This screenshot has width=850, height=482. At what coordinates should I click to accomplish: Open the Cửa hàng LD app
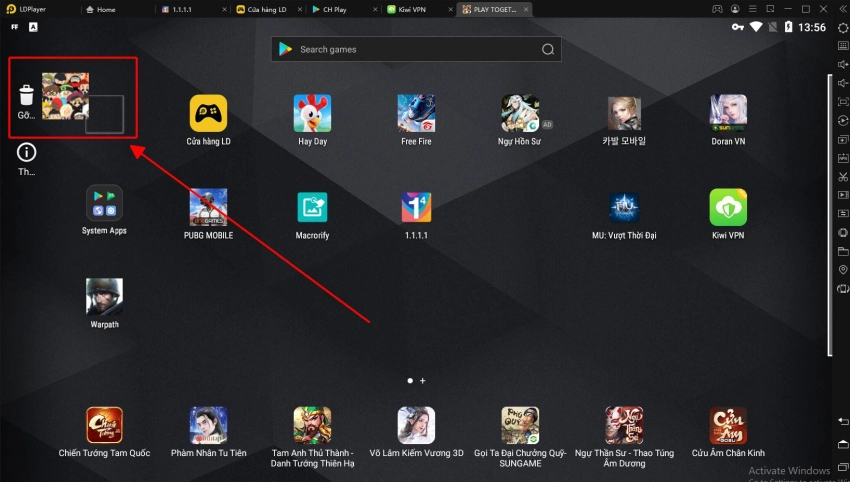[208, 113]
